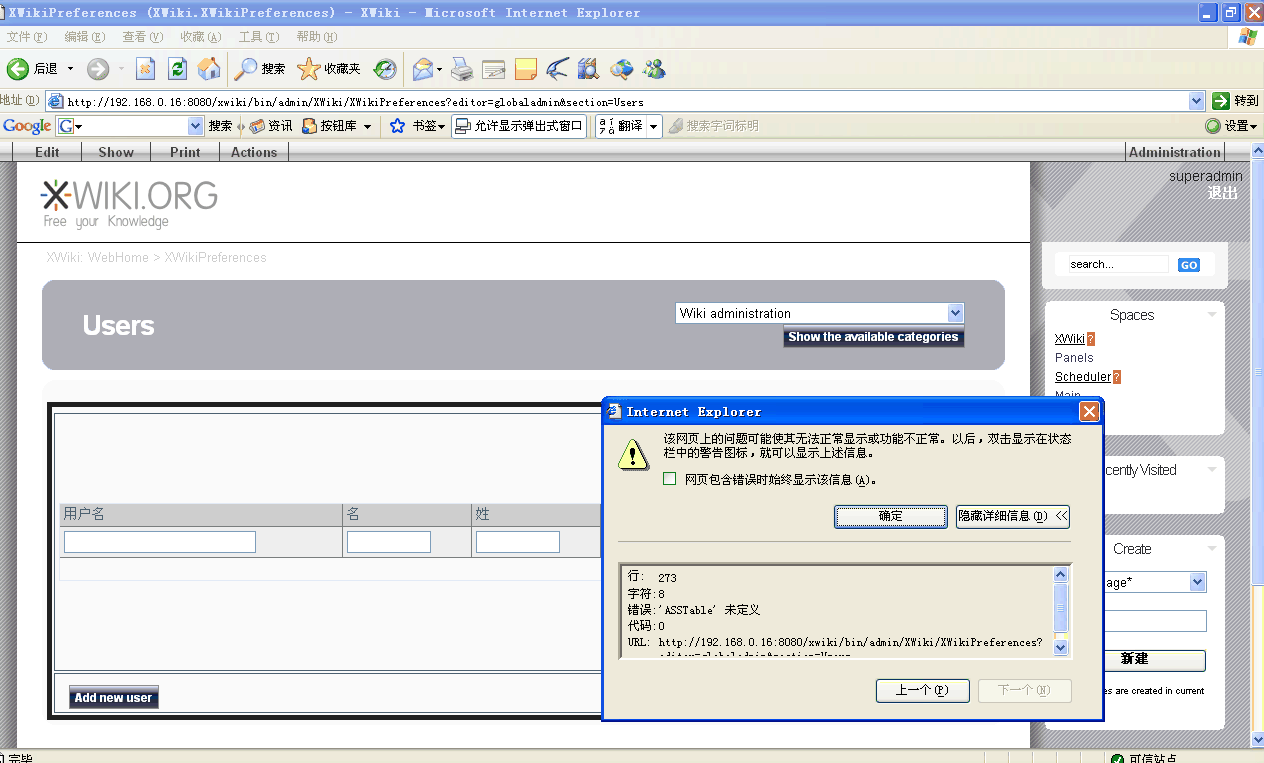
Task: Open the Messenger people icon
Action: click(x=655, y=69)
